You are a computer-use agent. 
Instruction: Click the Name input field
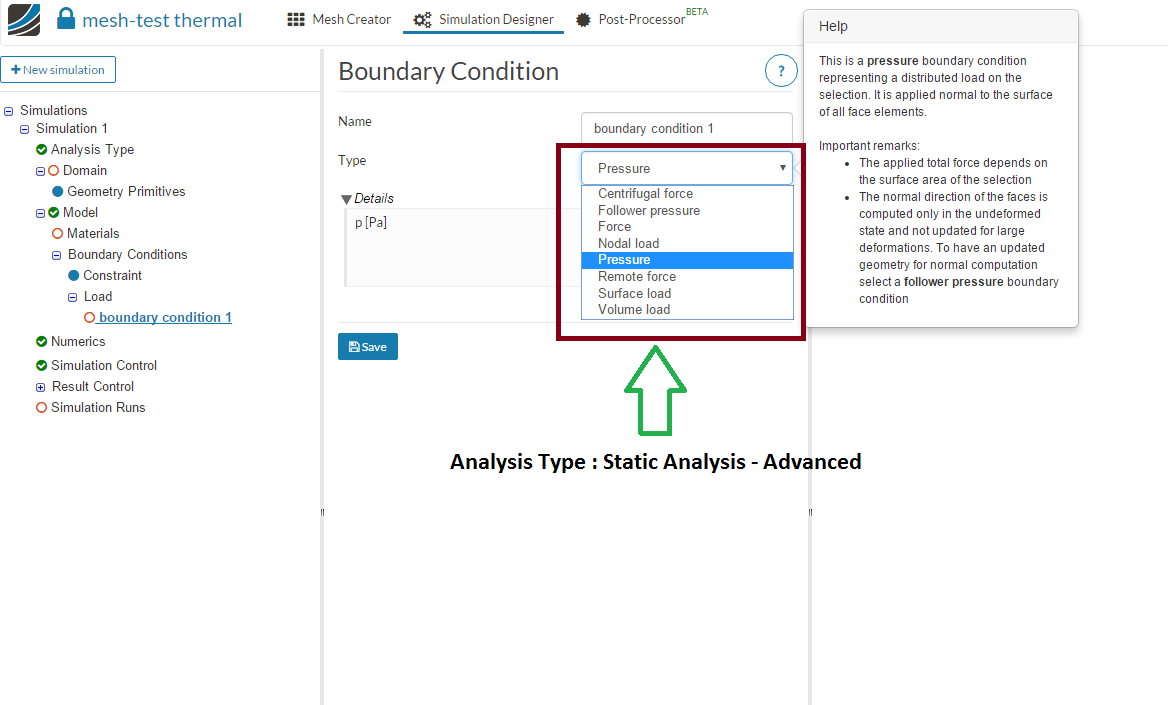[686, 128]
